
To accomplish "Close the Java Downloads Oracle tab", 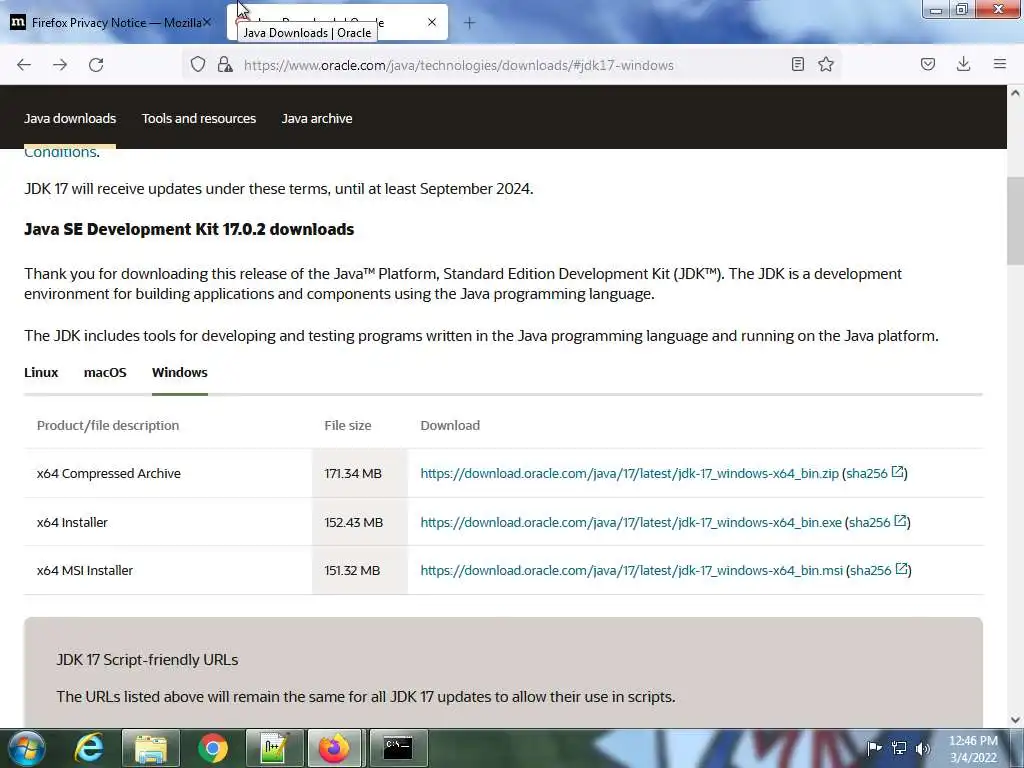I will tap(432, 22).
